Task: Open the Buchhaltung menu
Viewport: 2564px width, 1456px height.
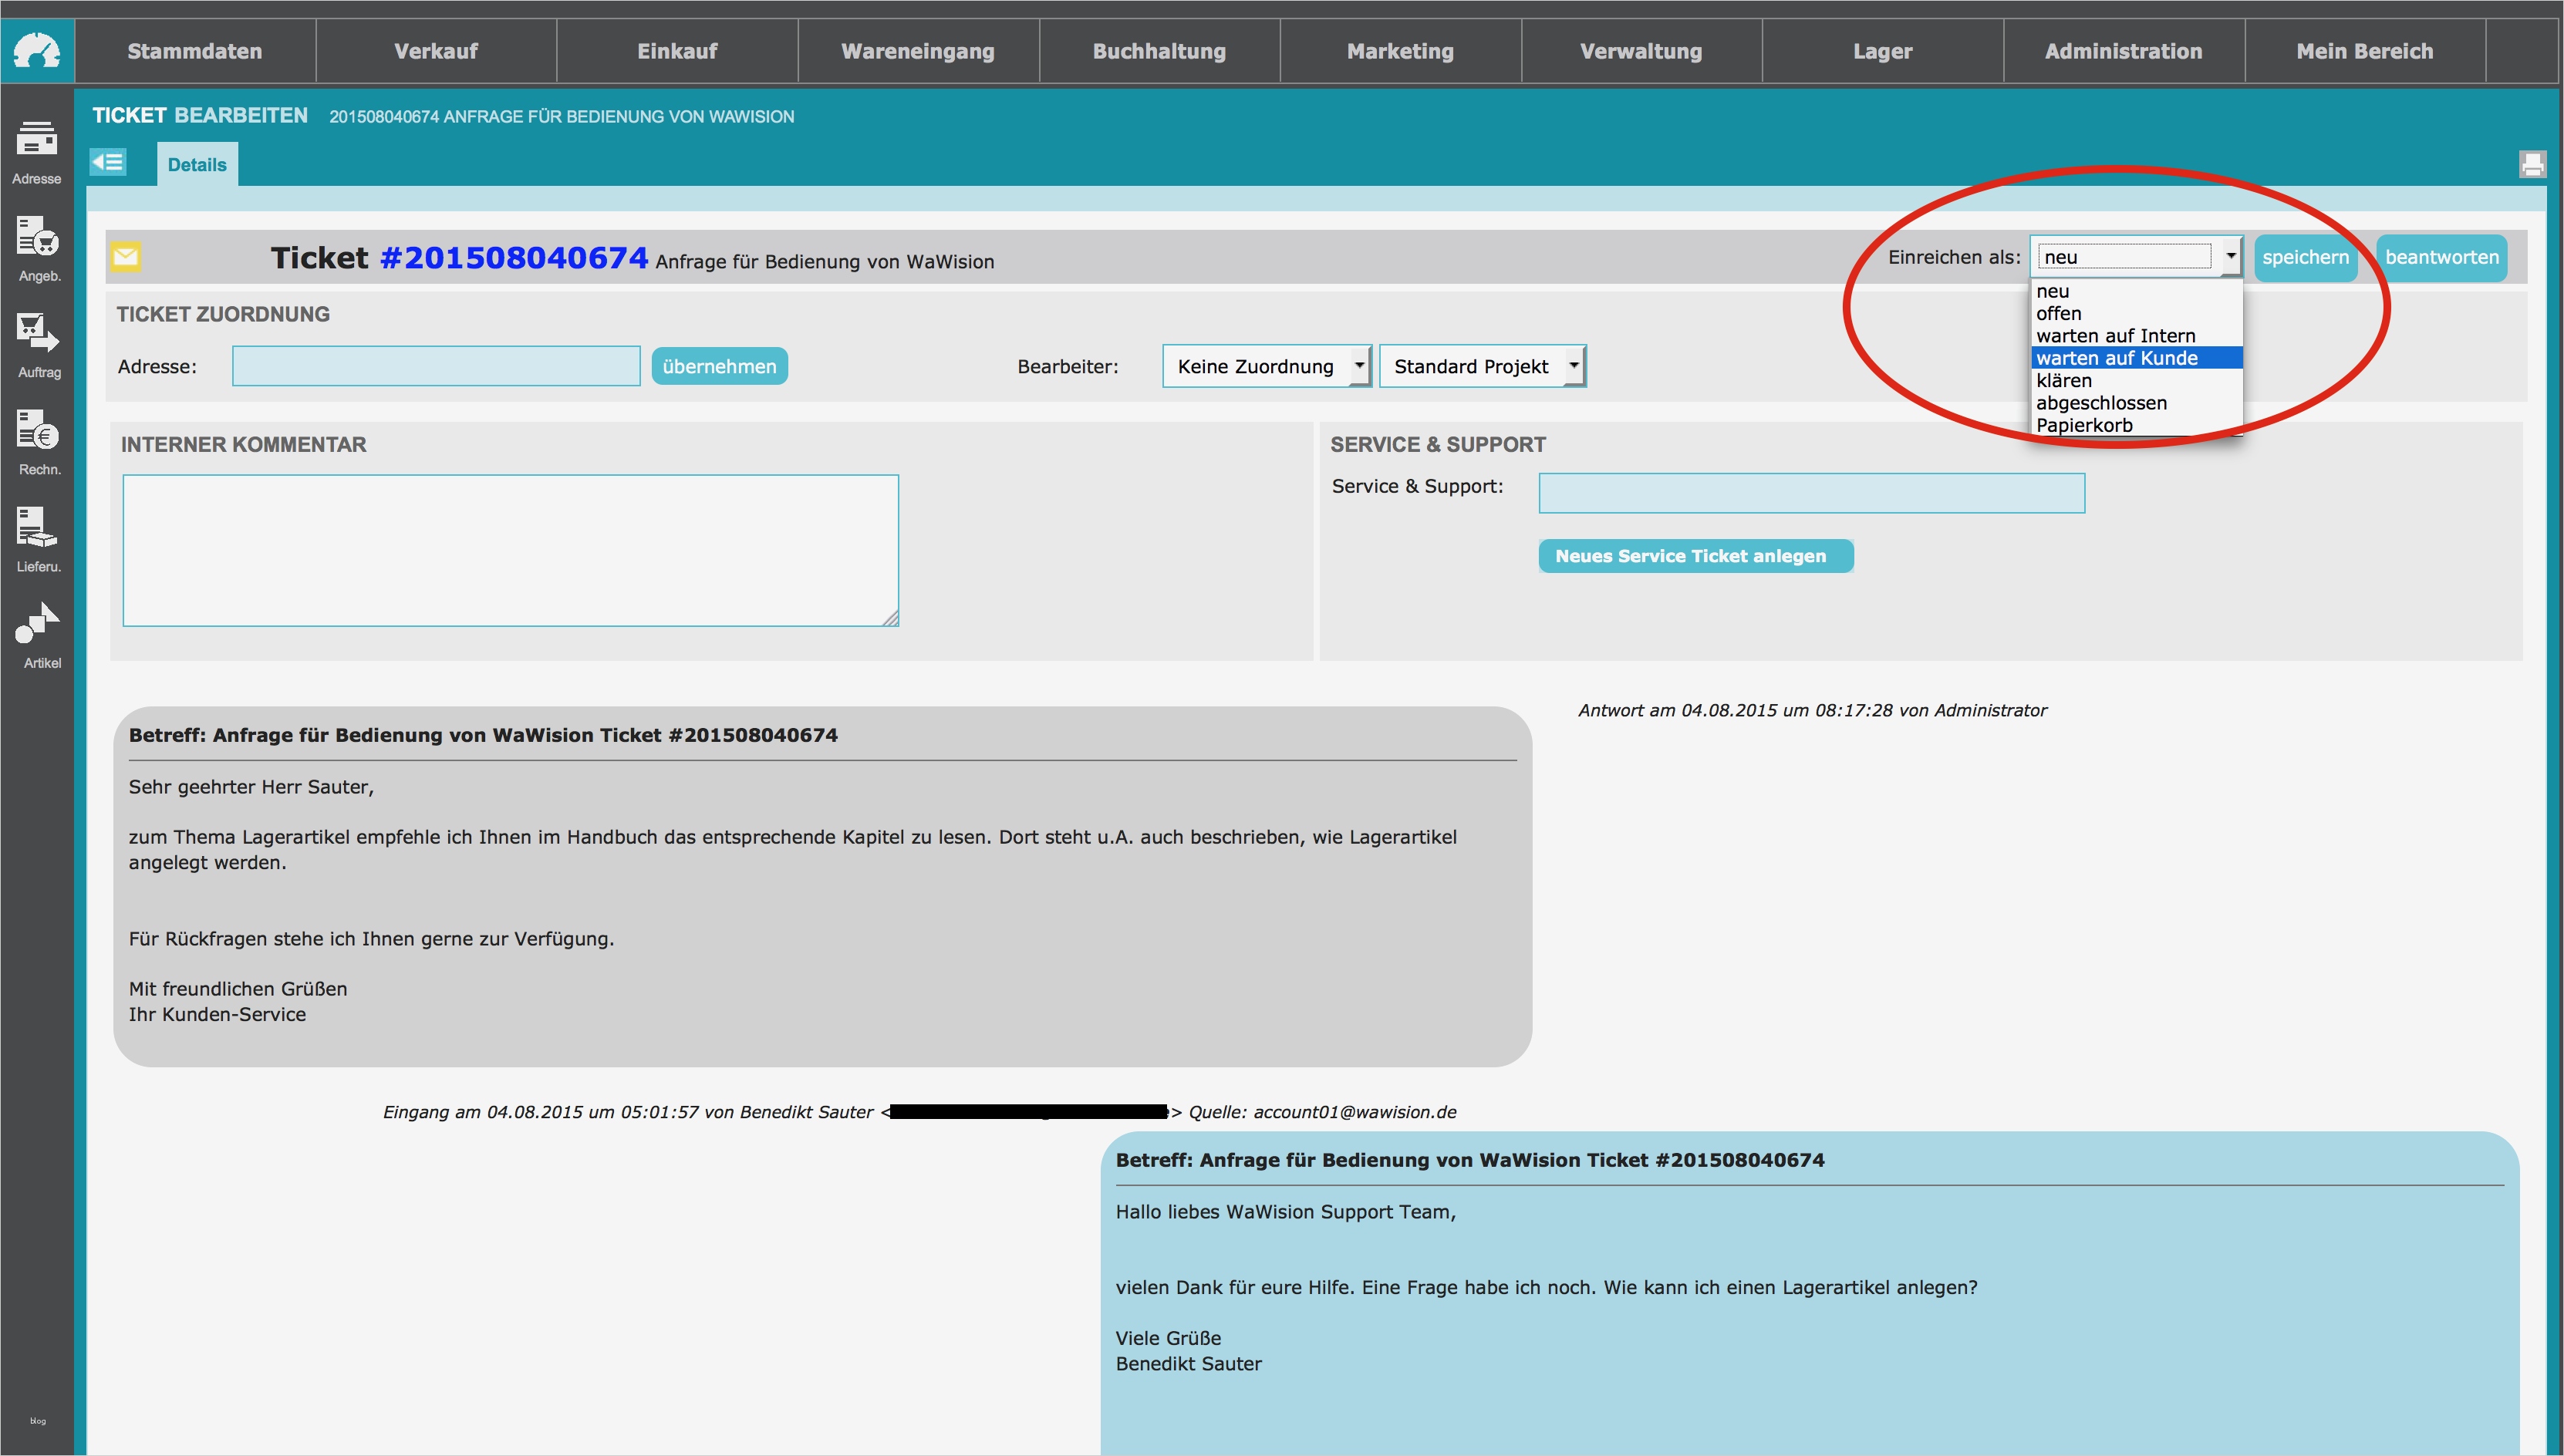Action: tap(1158, 51)
